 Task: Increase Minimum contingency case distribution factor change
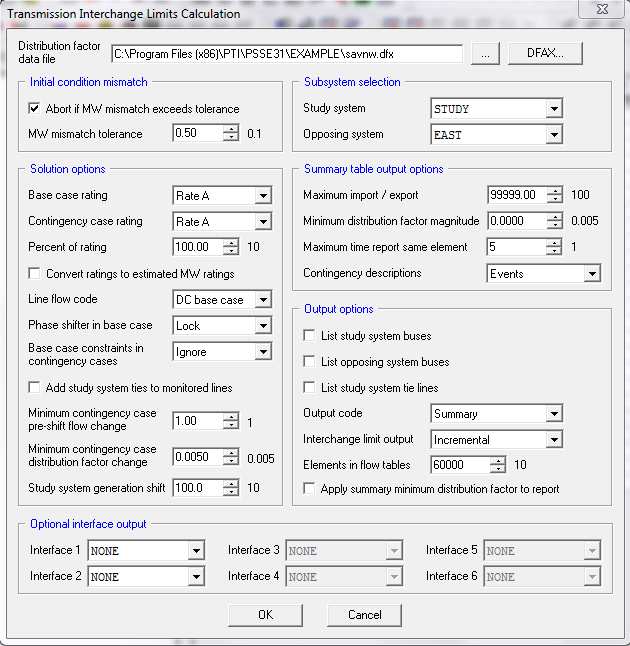coord(231,452)
